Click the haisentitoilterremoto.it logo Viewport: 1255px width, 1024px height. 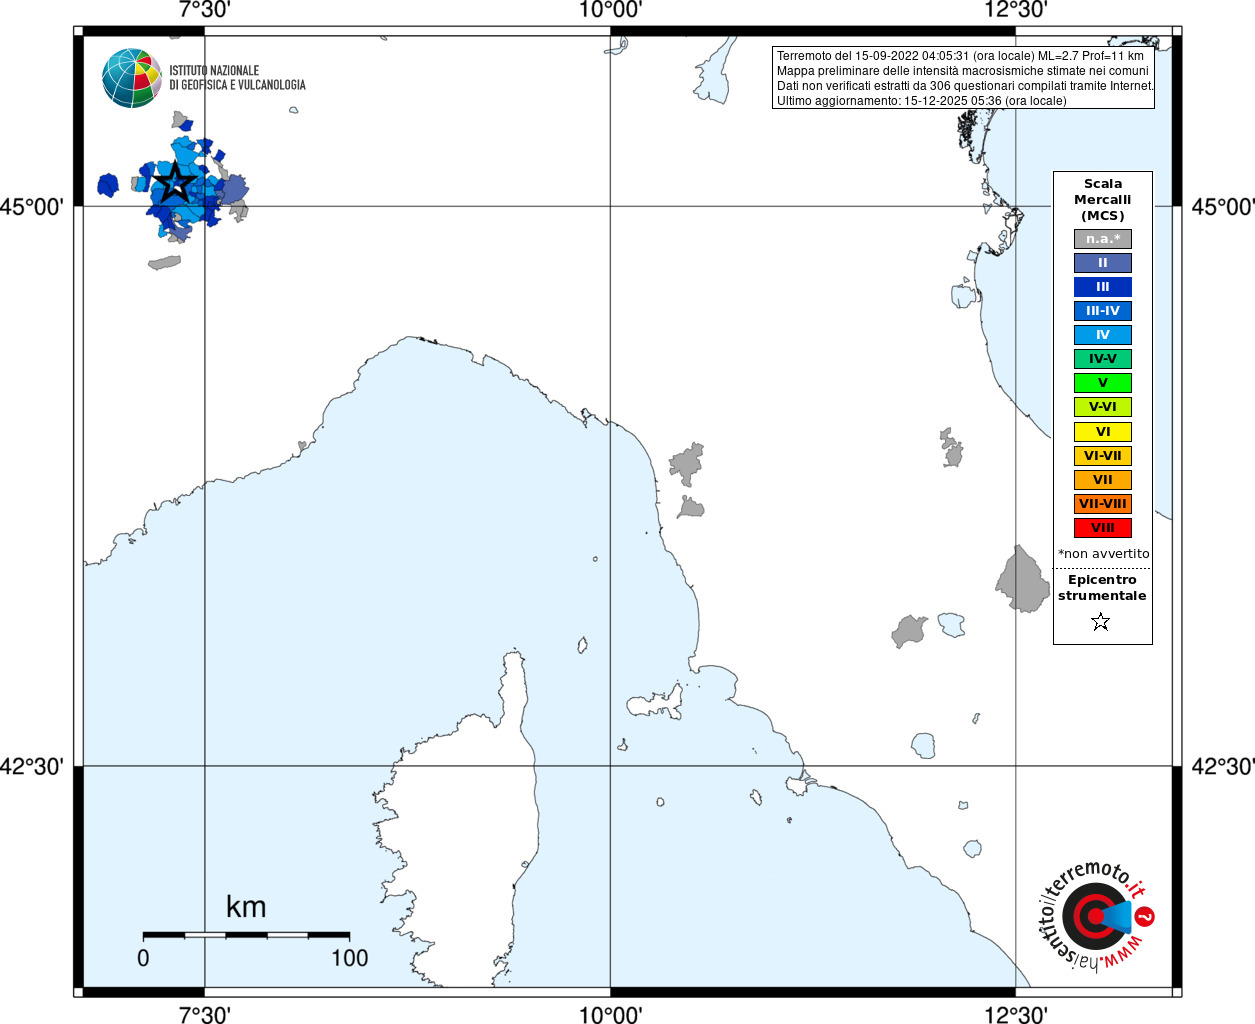1096,915
